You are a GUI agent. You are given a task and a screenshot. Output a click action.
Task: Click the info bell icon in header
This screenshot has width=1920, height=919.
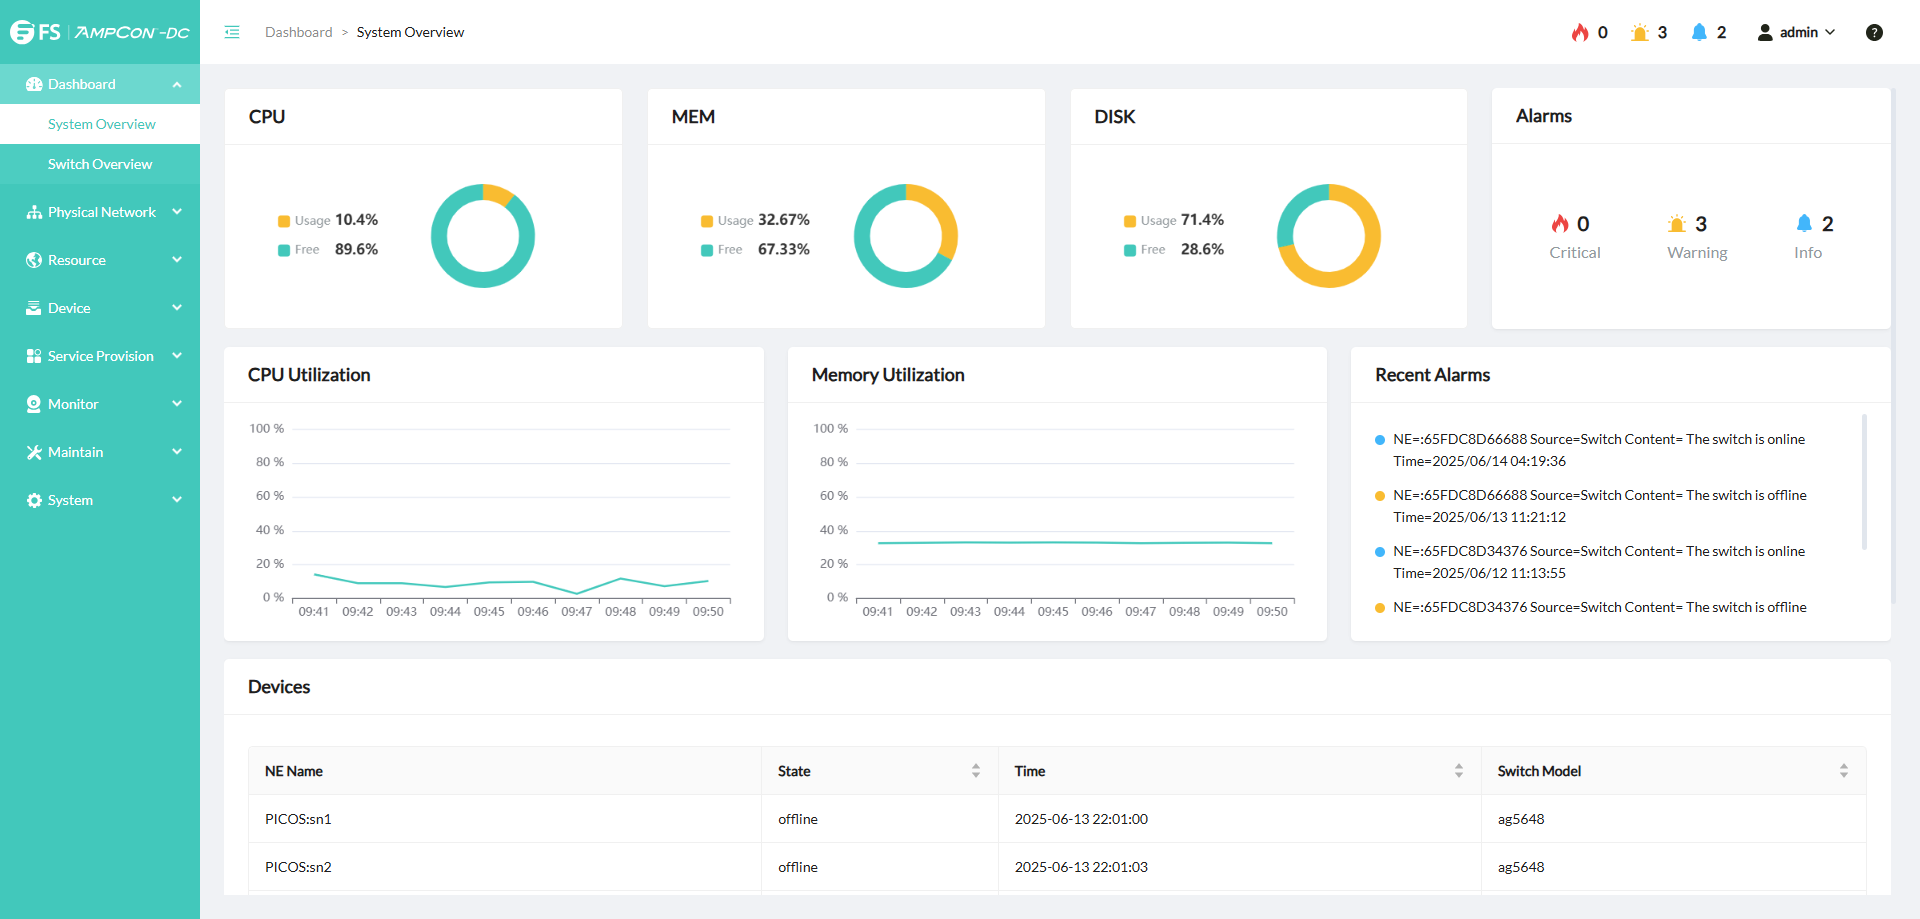(x=1698, y=32)
